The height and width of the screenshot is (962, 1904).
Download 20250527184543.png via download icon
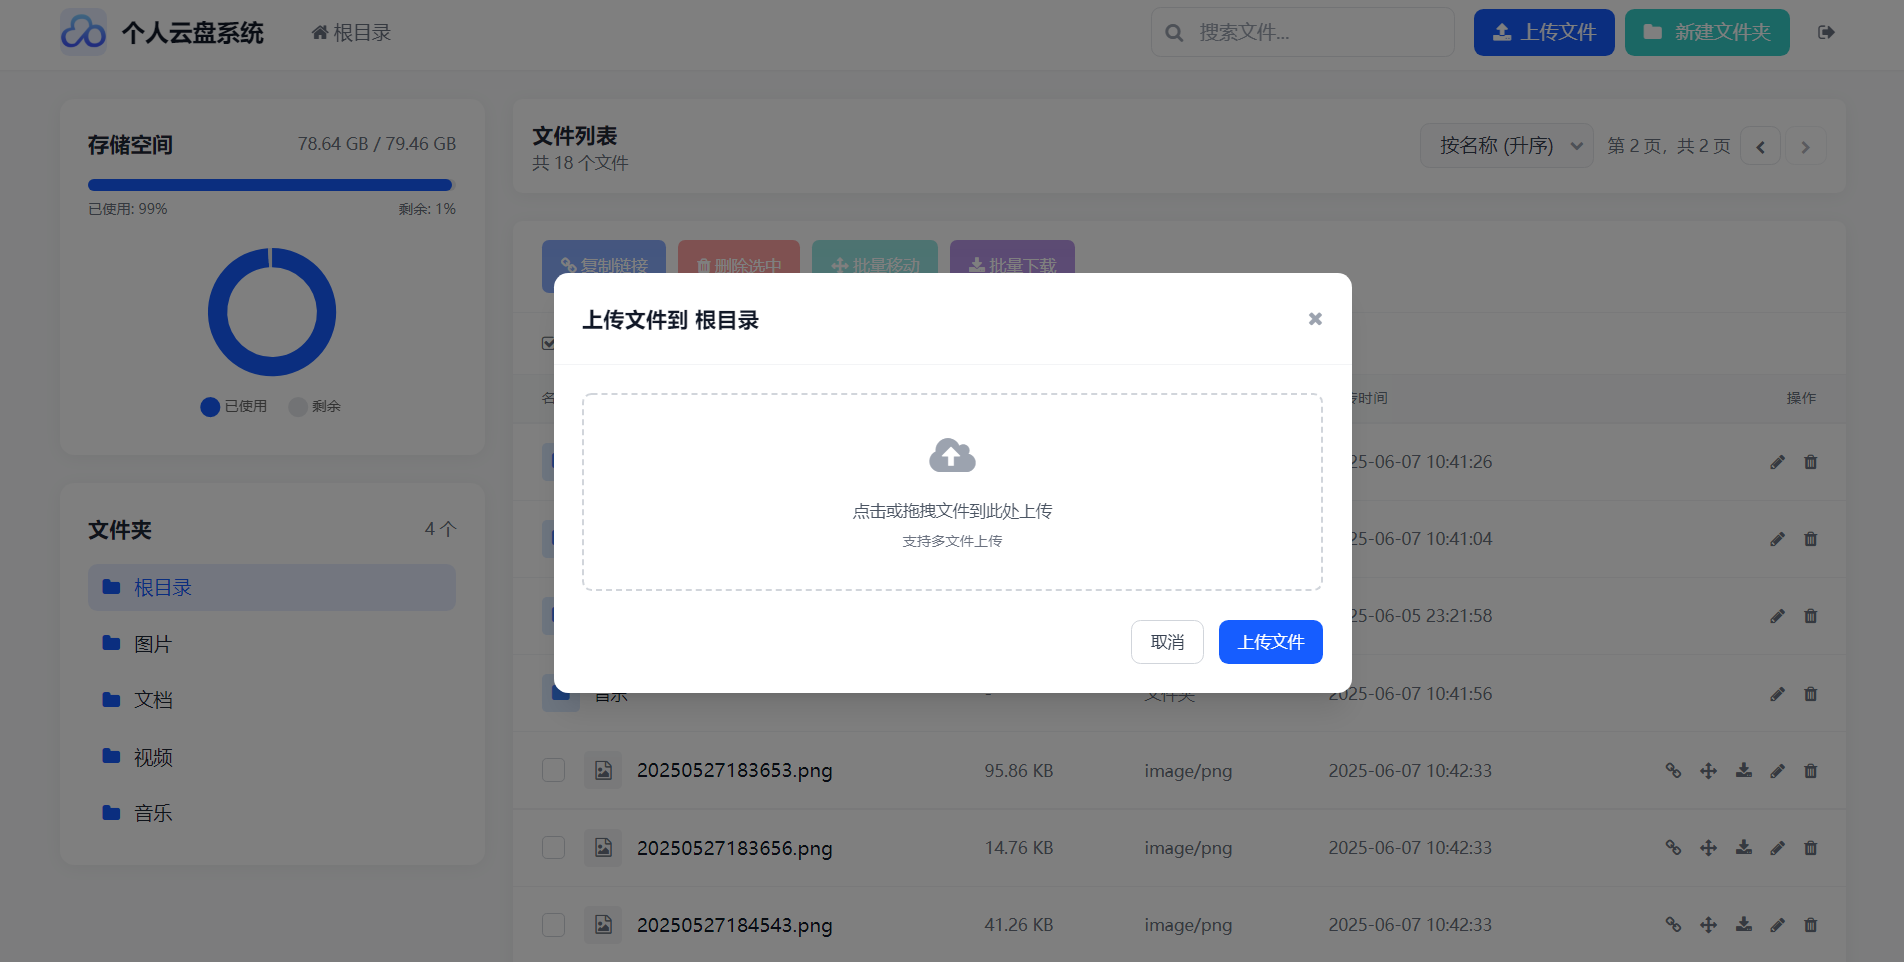[x=1743, y=925]
